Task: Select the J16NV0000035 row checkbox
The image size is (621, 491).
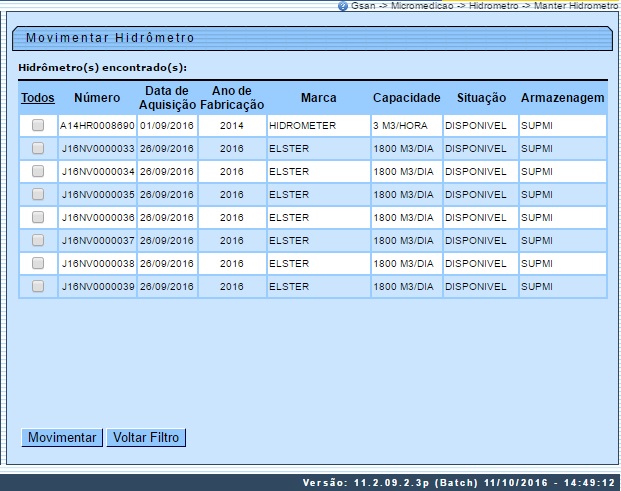Action: tap(38, 194)
